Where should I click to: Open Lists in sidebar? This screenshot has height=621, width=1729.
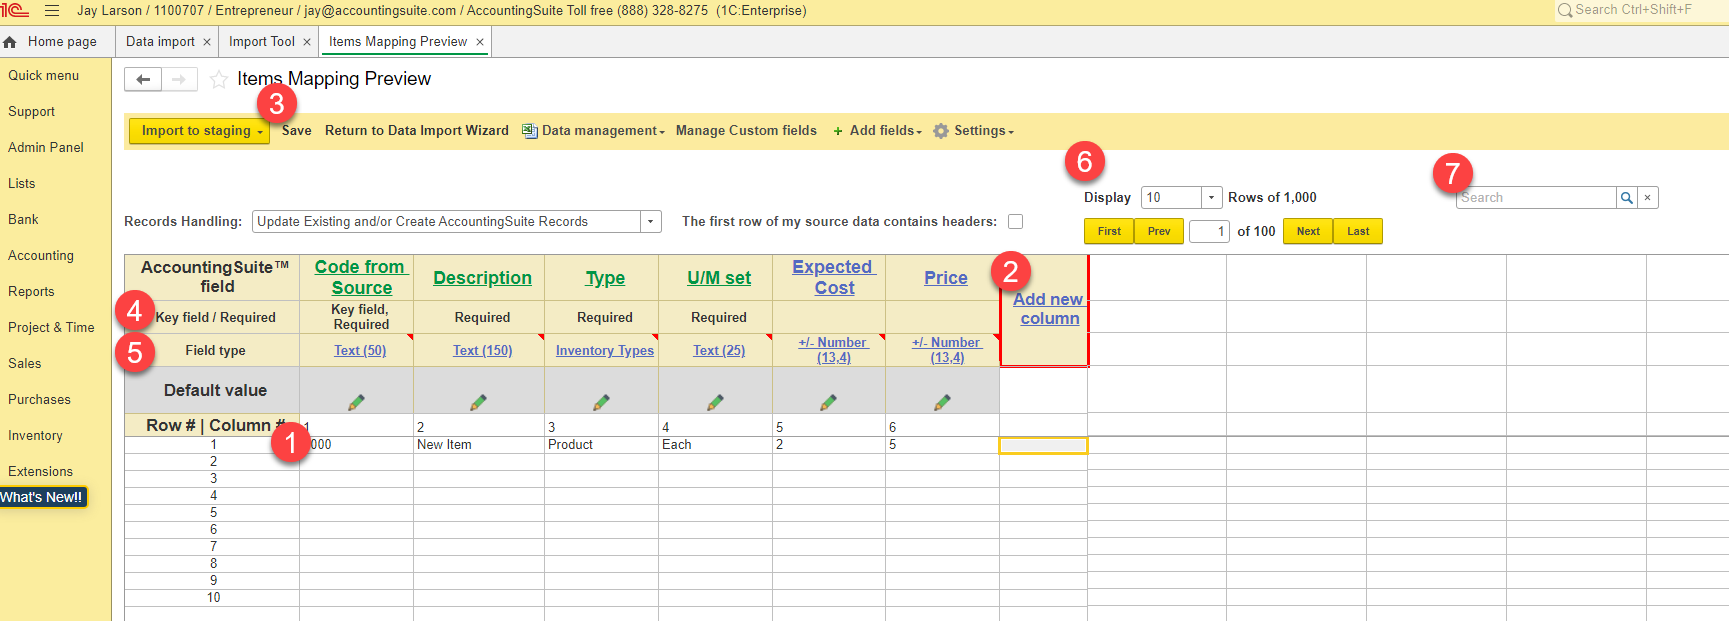(22, 184)
